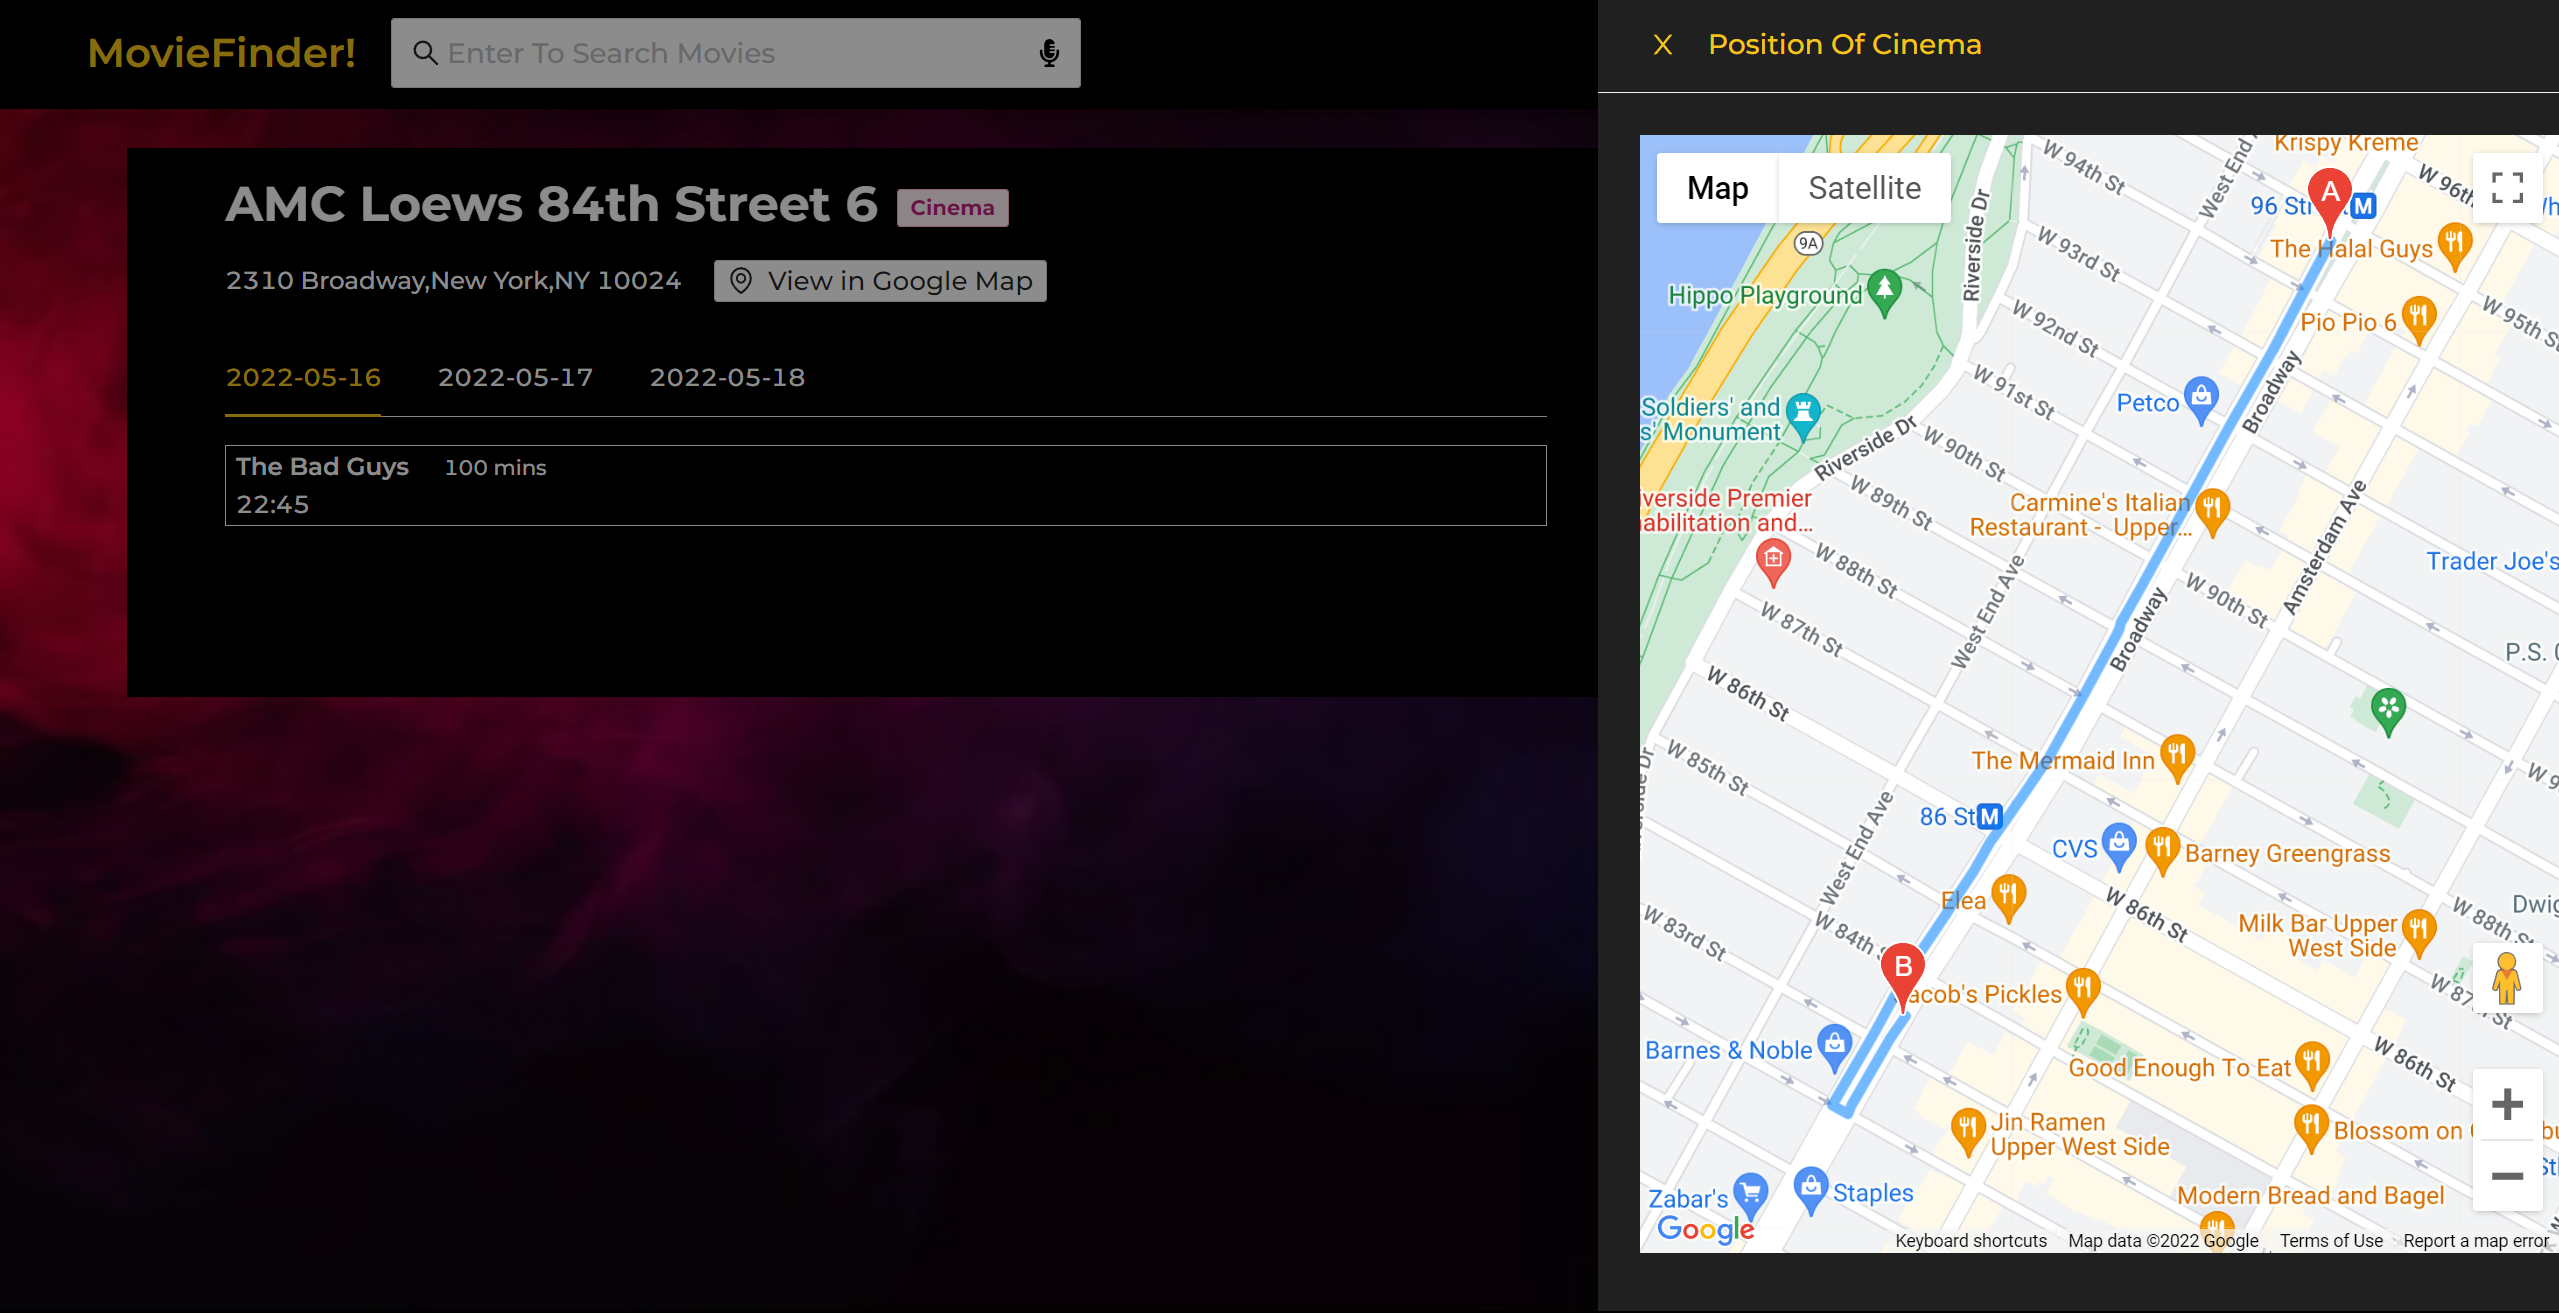This screenshot has width=2559, height=1313.
Task: Select the 2022-05-18 date tab
Action: pos(727,378)
